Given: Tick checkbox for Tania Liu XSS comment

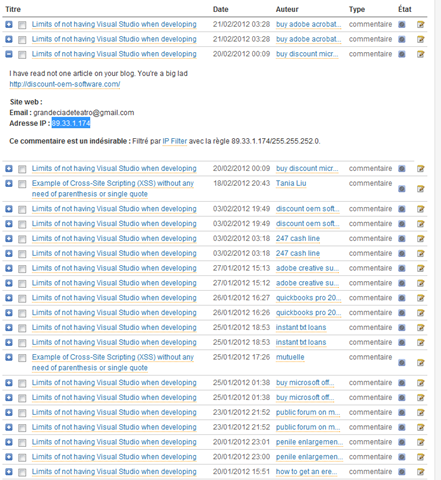Looking at the screenshot, I should [22, 184].
